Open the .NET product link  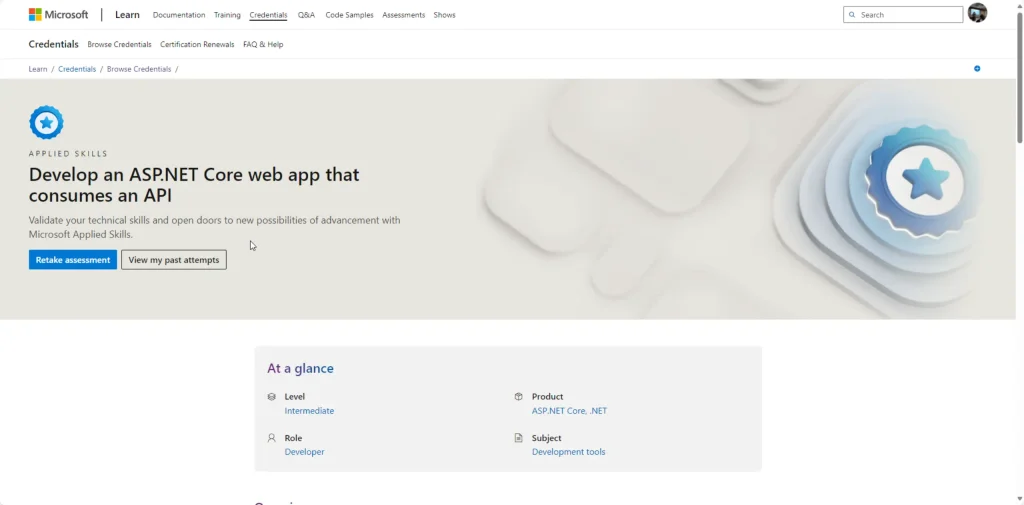tap(597, 411)
